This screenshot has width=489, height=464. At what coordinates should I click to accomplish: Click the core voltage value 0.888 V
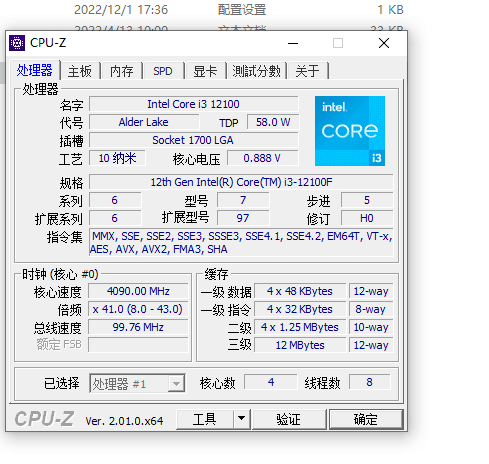(x=263, y=158)
